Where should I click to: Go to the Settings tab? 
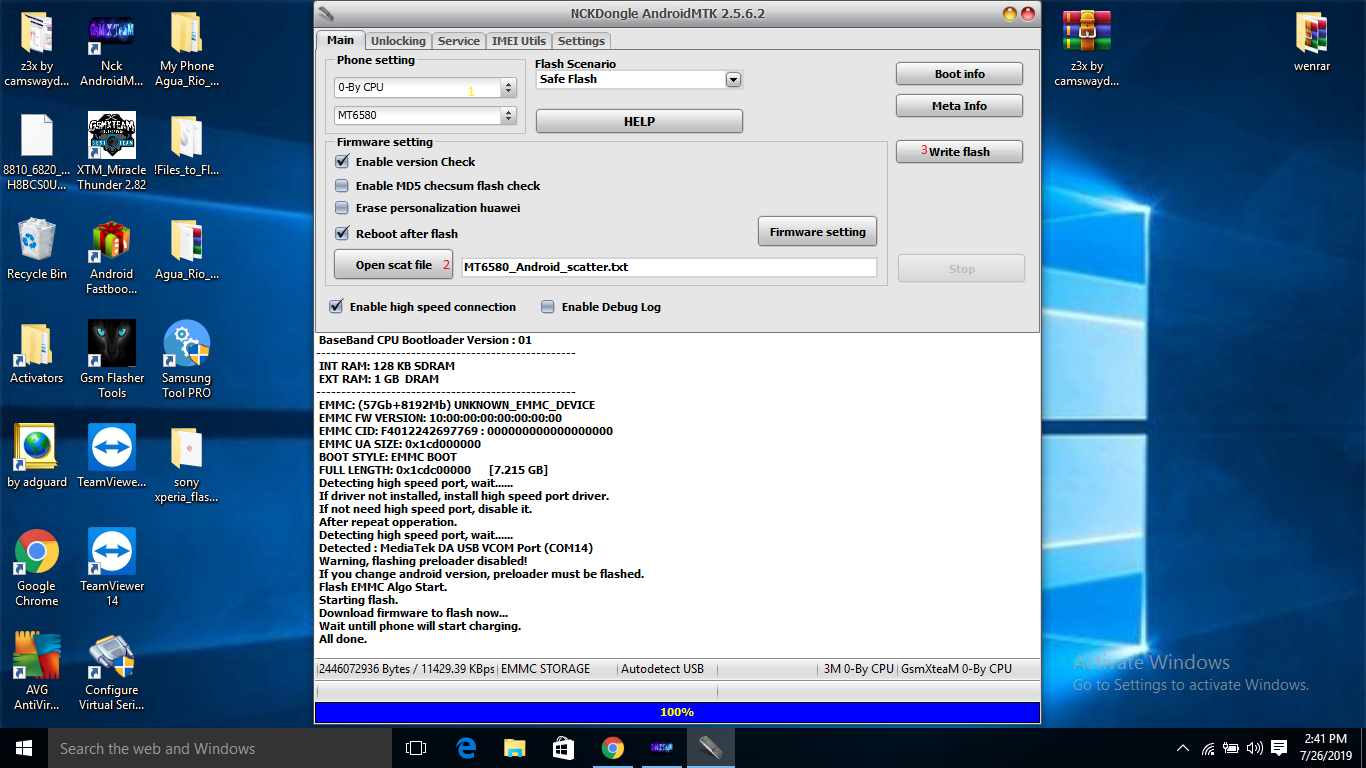point(581,41)
